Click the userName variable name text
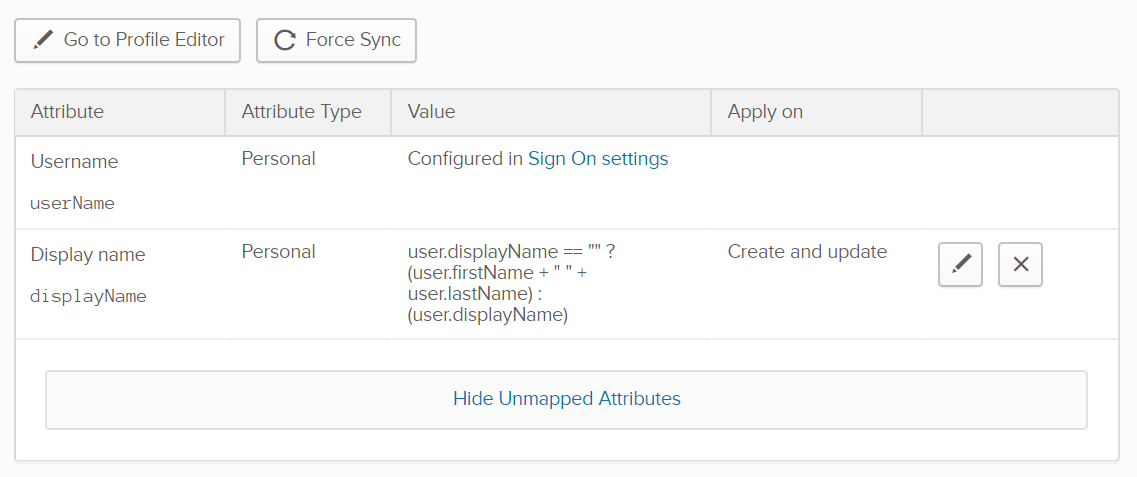This screenshot has width=1137, height=477. [x=72, y=204]
